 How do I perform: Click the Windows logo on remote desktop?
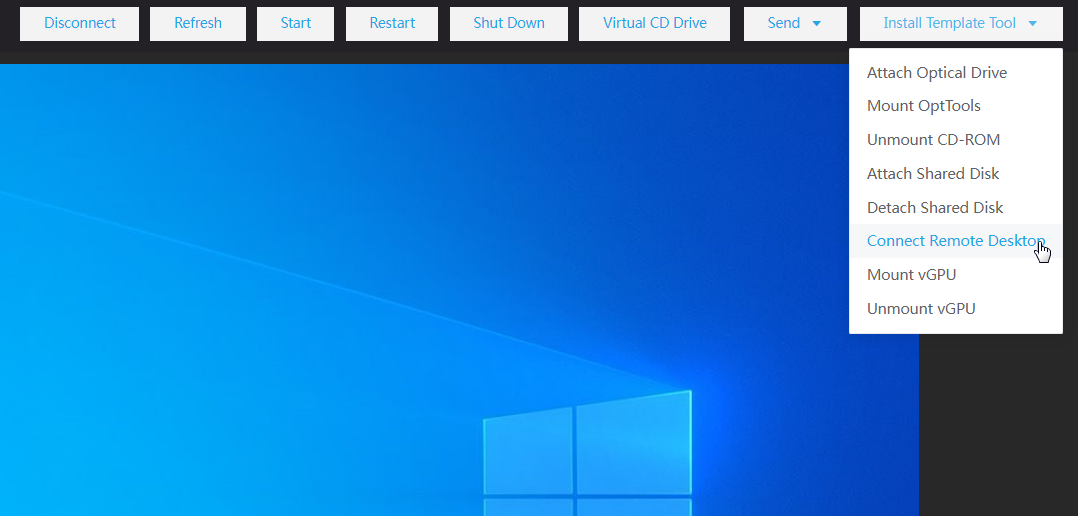point(588,453)
